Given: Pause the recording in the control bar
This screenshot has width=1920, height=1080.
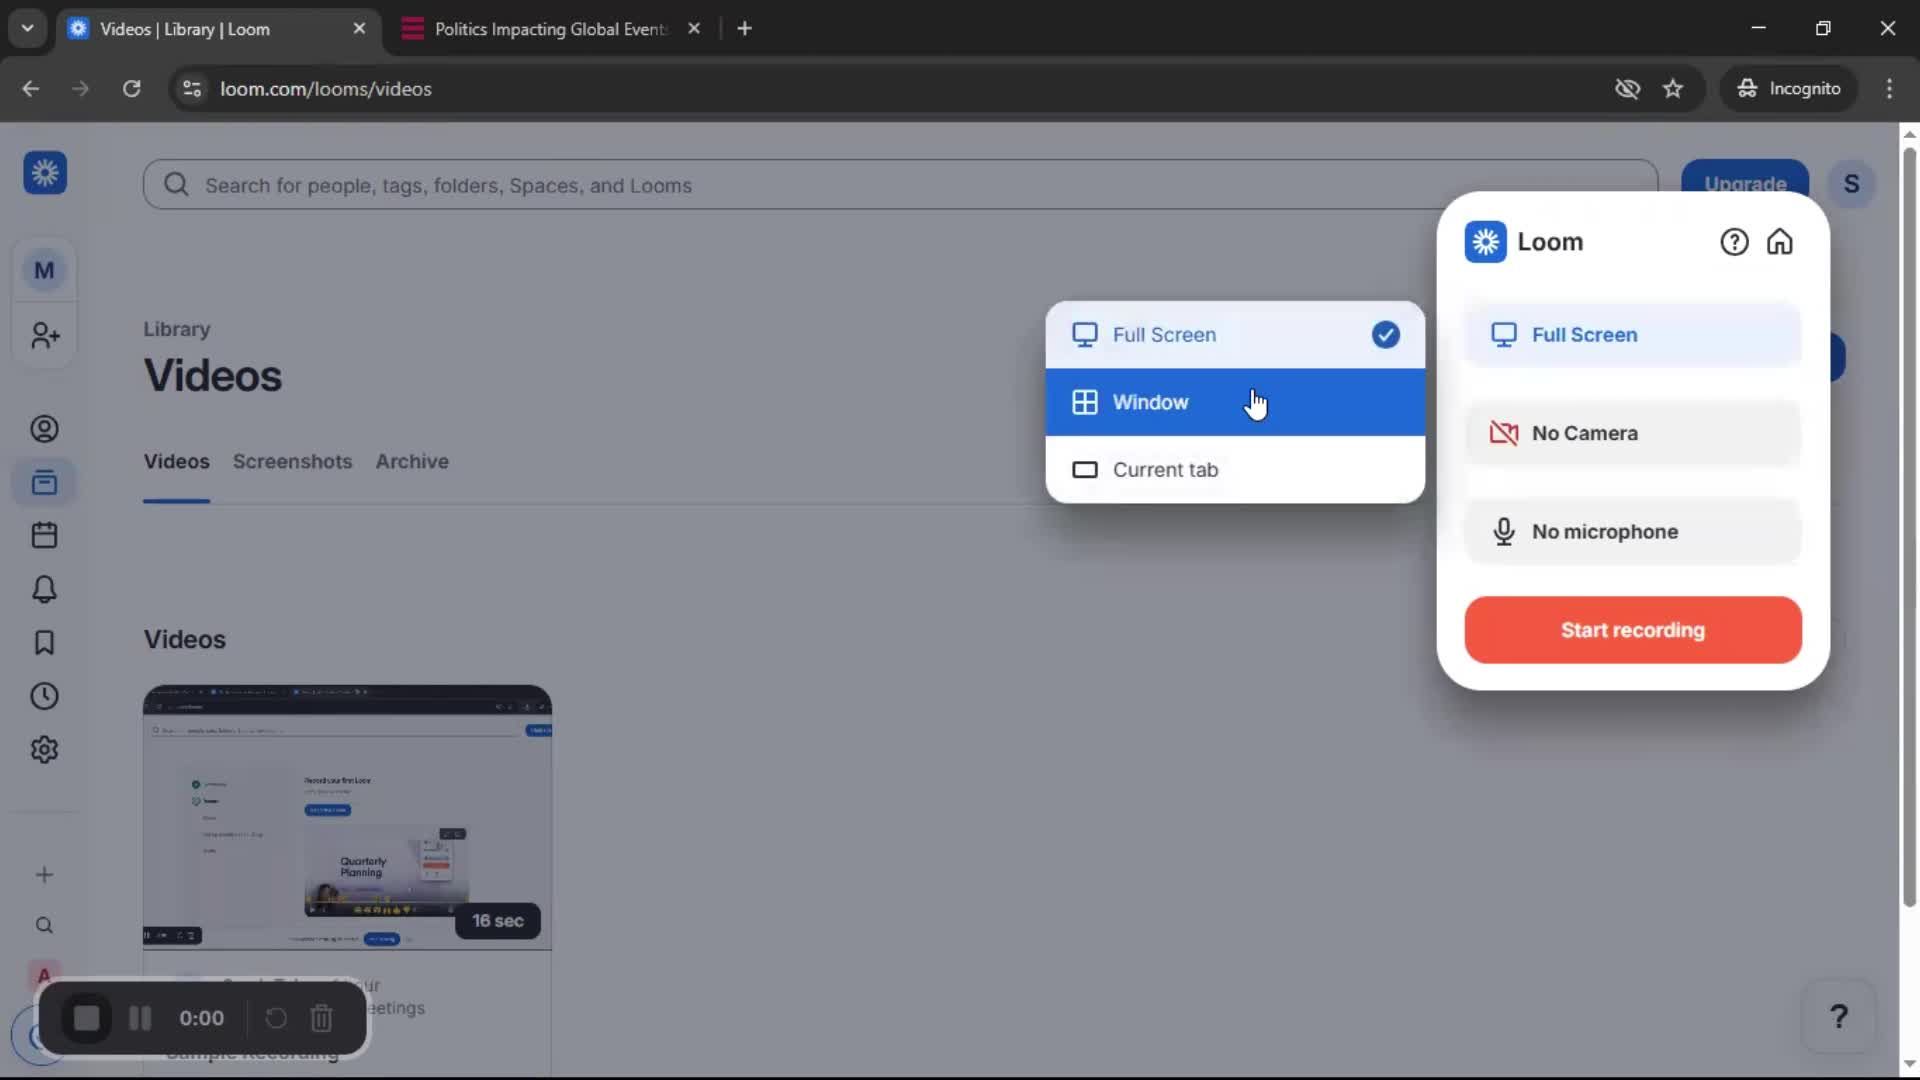Looking at the screenshot, I should 140,1018.
